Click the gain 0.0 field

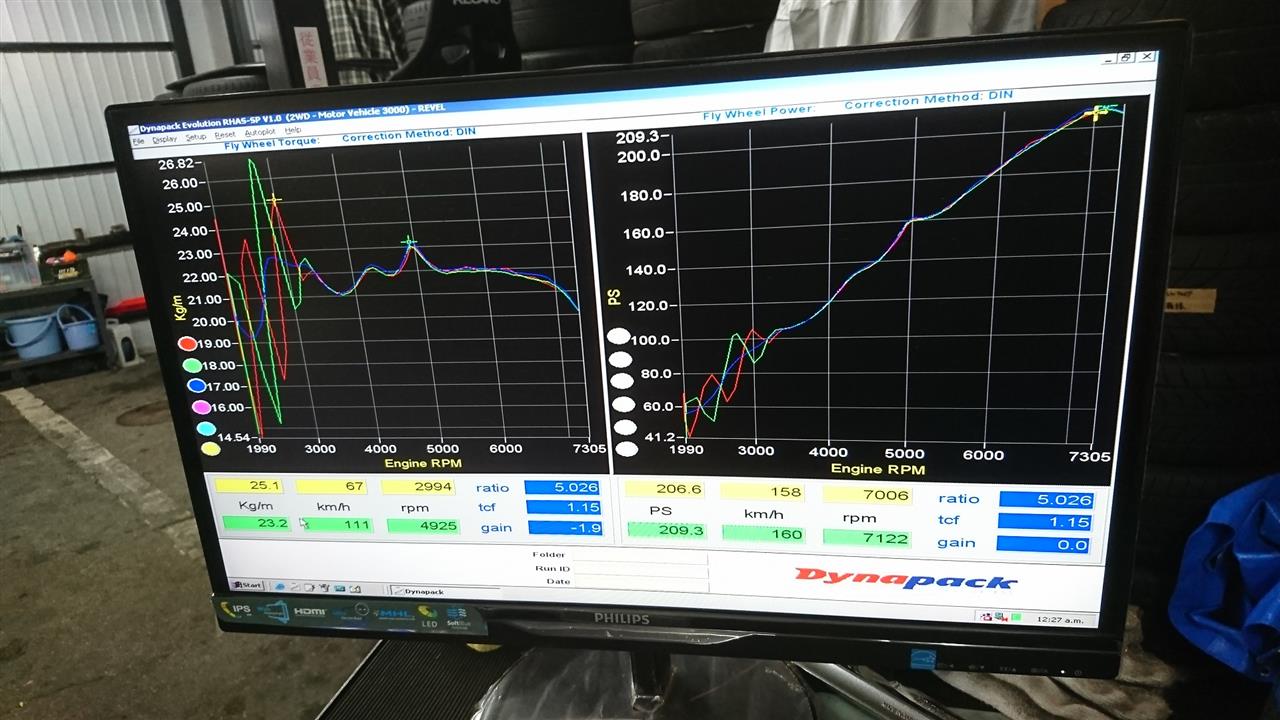(x=1043, y=545)
